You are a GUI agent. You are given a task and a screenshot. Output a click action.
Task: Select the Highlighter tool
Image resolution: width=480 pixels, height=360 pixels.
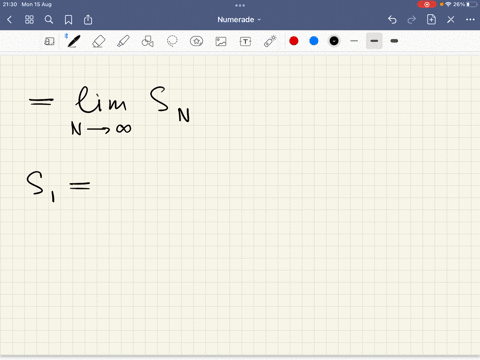click(x=123, y=41)
